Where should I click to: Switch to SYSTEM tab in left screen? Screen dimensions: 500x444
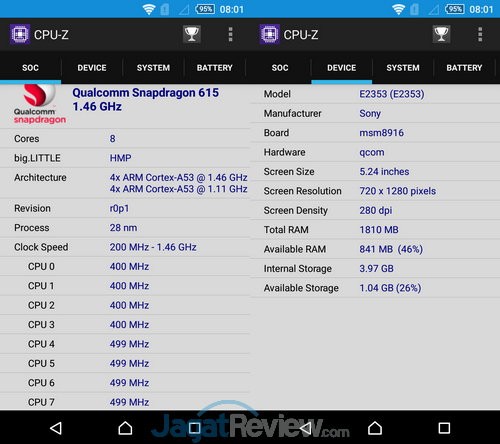[153, 68]
